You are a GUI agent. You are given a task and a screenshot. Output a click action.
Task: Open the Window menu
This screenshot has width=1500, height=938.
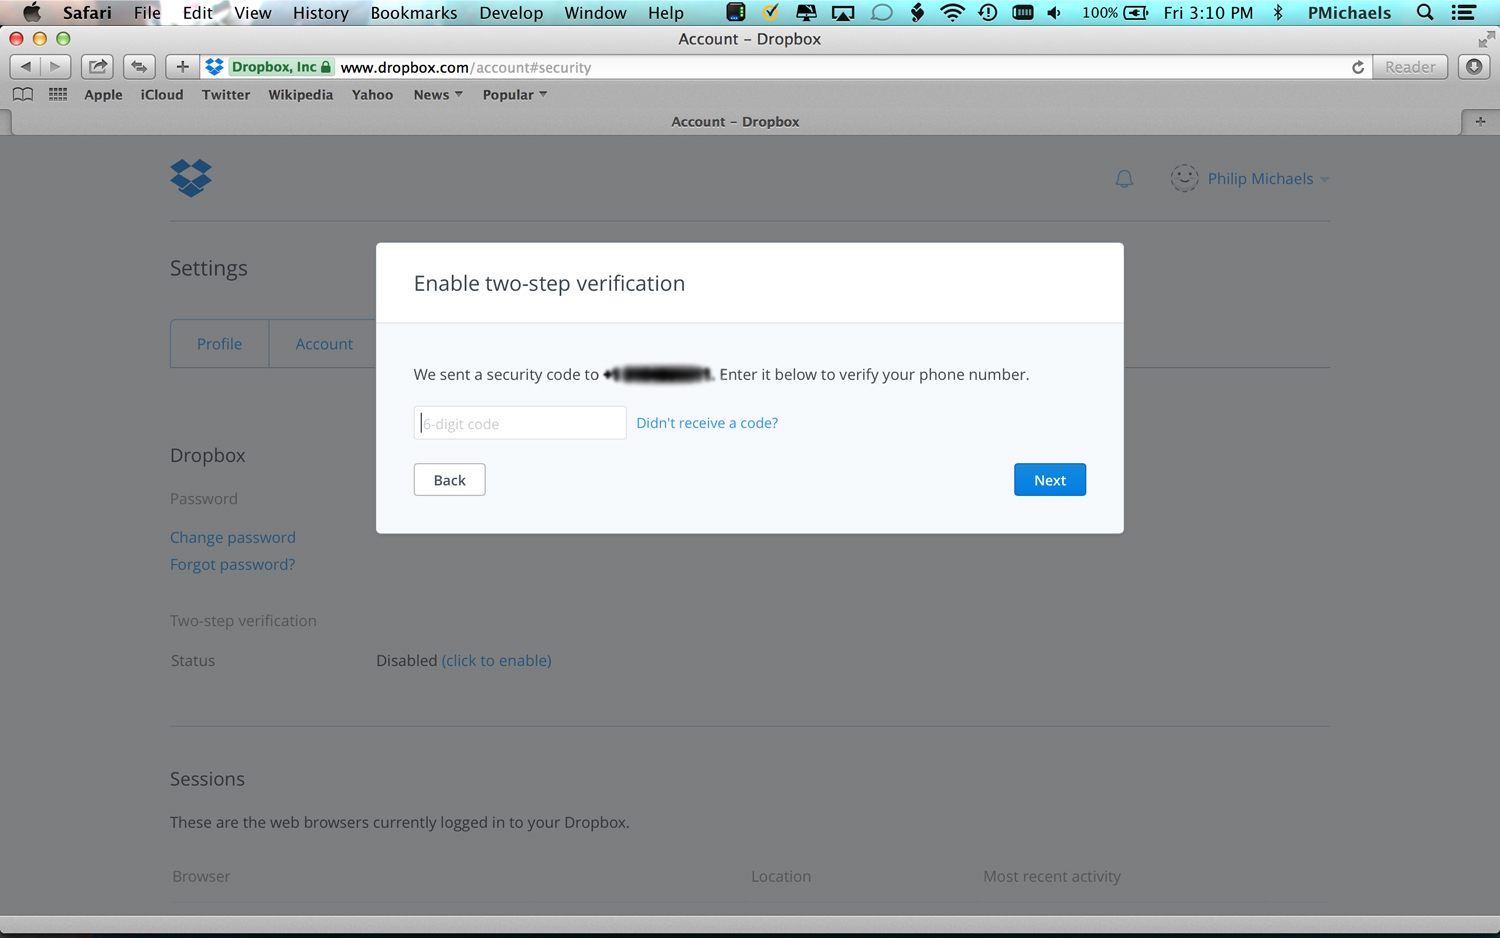595,12
